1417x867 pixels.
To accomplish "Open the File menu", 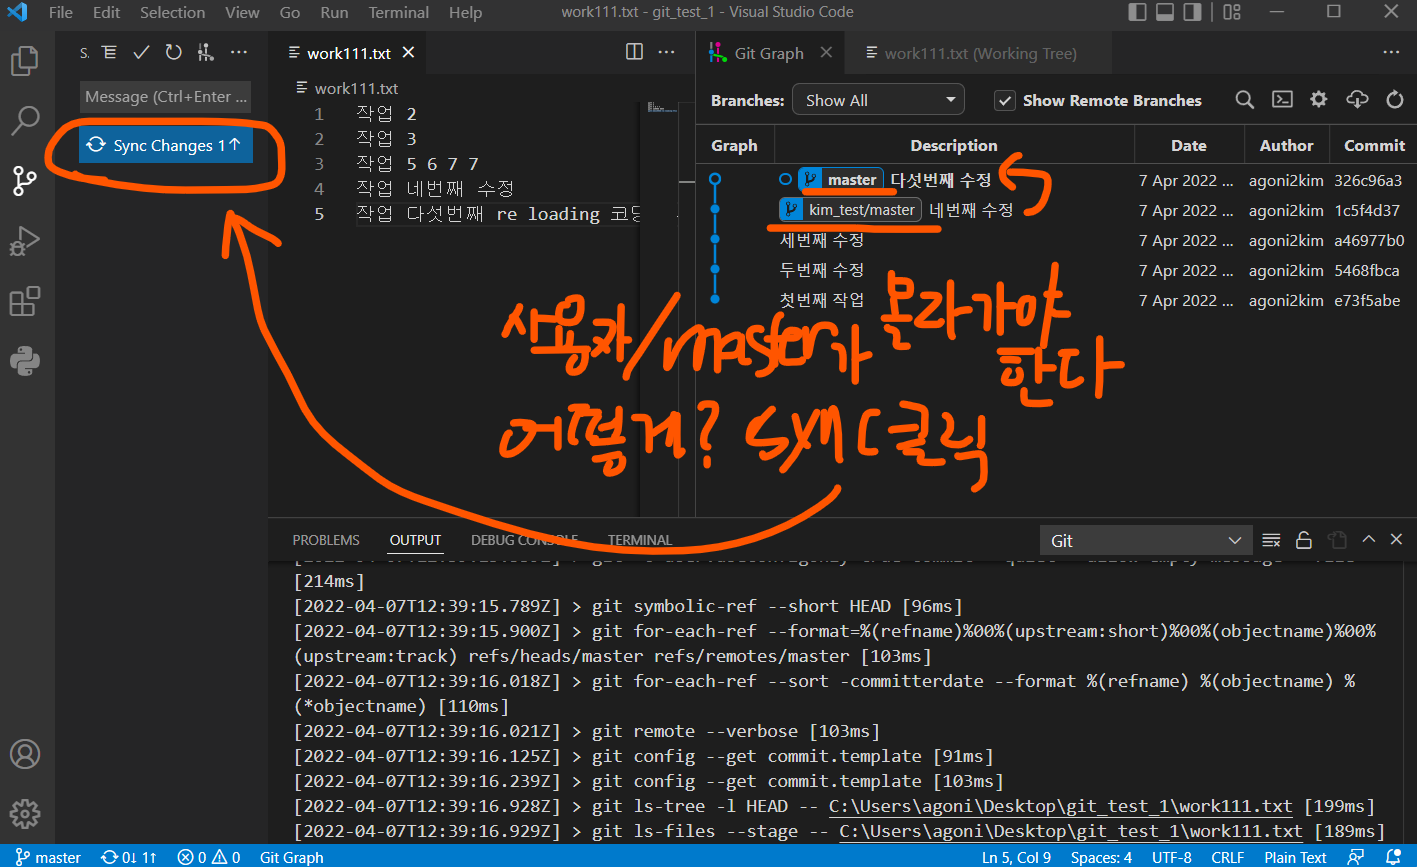I will 61,13.
